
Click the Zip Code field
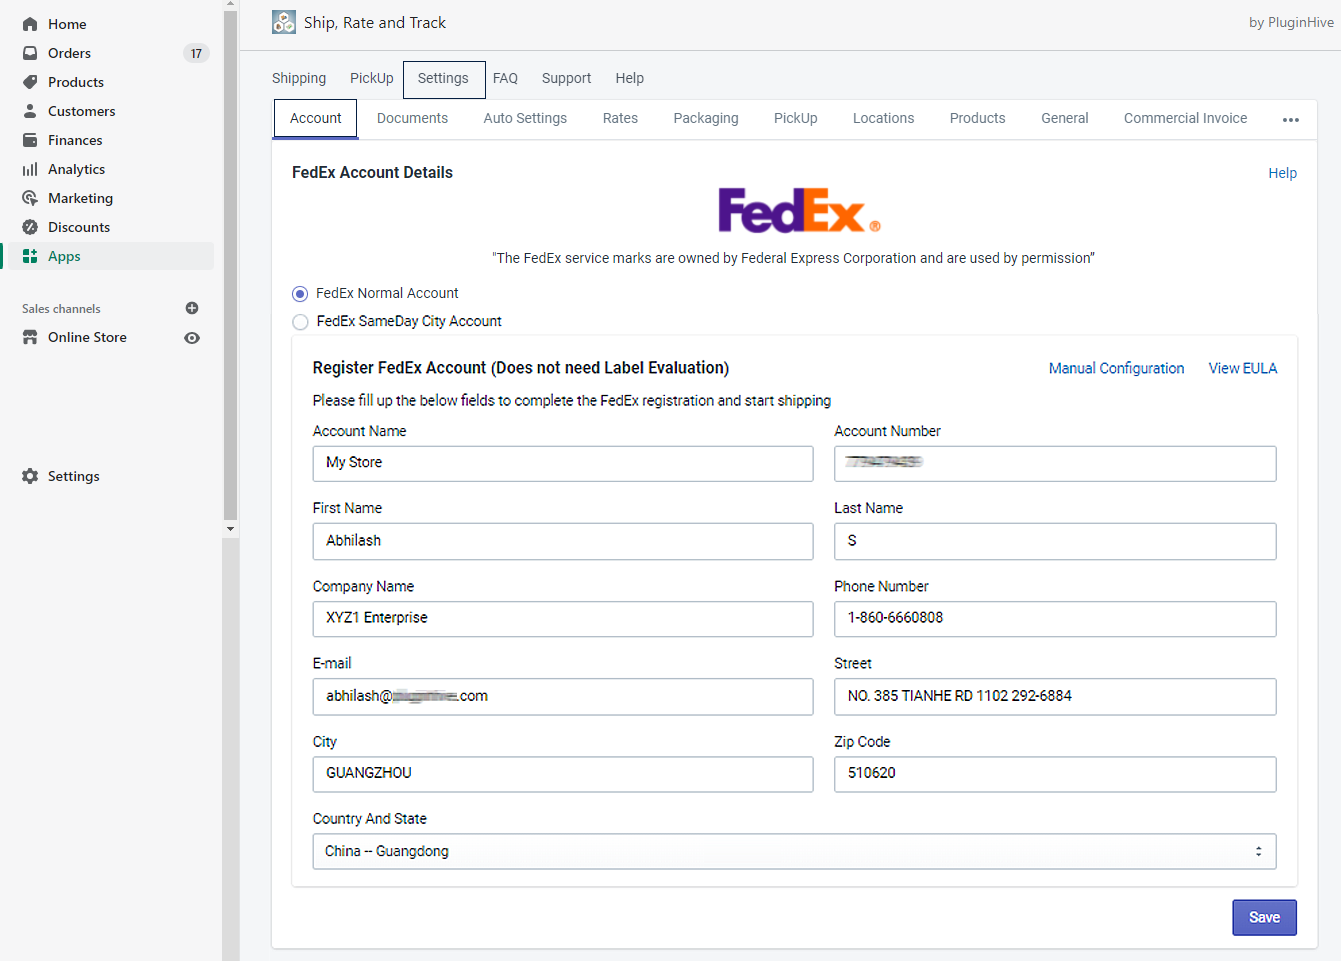click(x=1055, y=774)
